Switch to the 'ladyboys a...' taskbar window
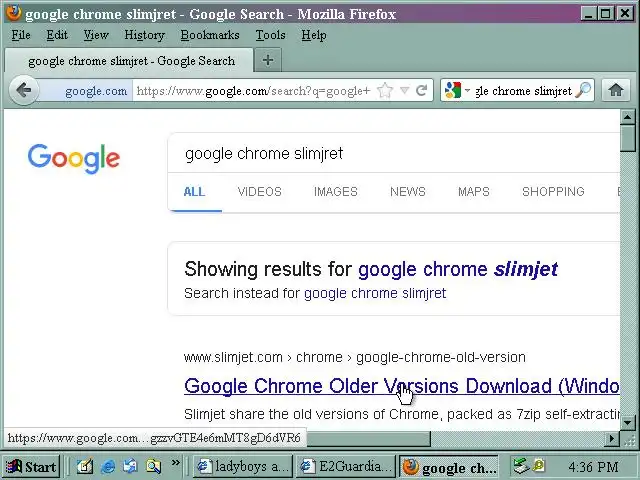 point(242,467)
